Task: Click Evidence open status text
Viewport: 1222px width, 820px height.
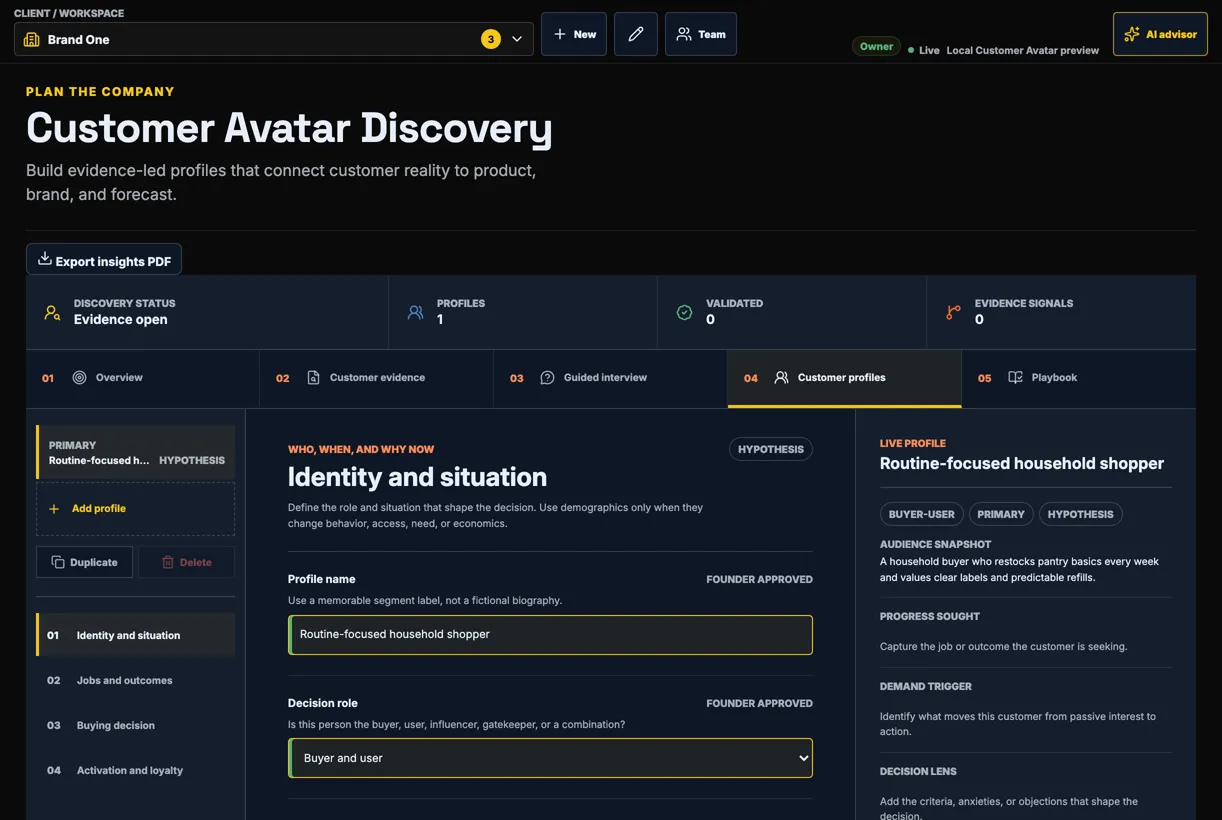Action: 121,320
